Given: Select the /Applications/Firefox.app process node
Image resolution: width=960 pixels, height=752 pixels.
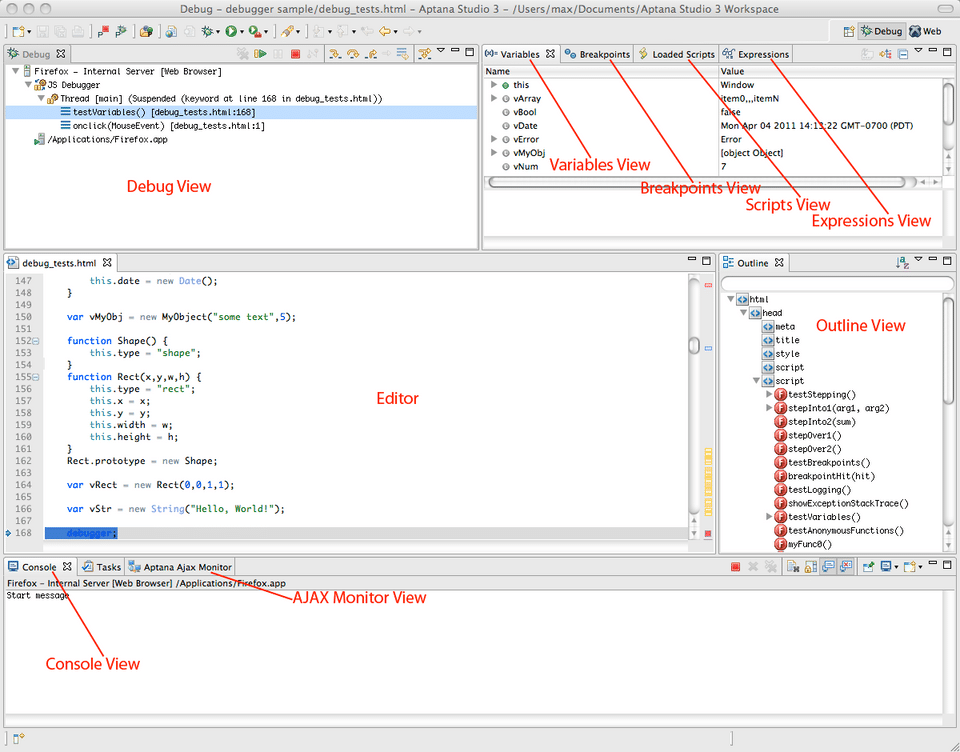Looking at the screenshot, I should point(101,140).
